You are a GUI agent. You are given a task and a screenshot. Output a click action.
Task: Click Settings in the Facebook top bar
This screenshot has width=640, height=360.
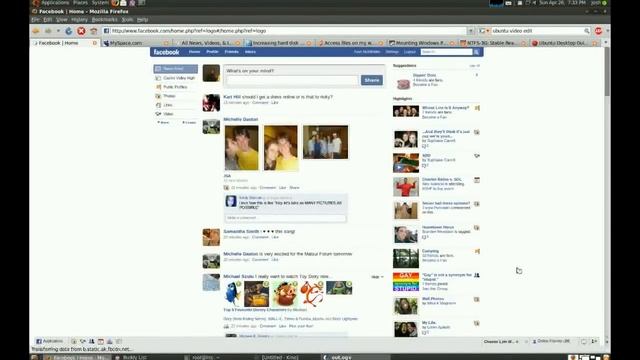click(392, 52)
